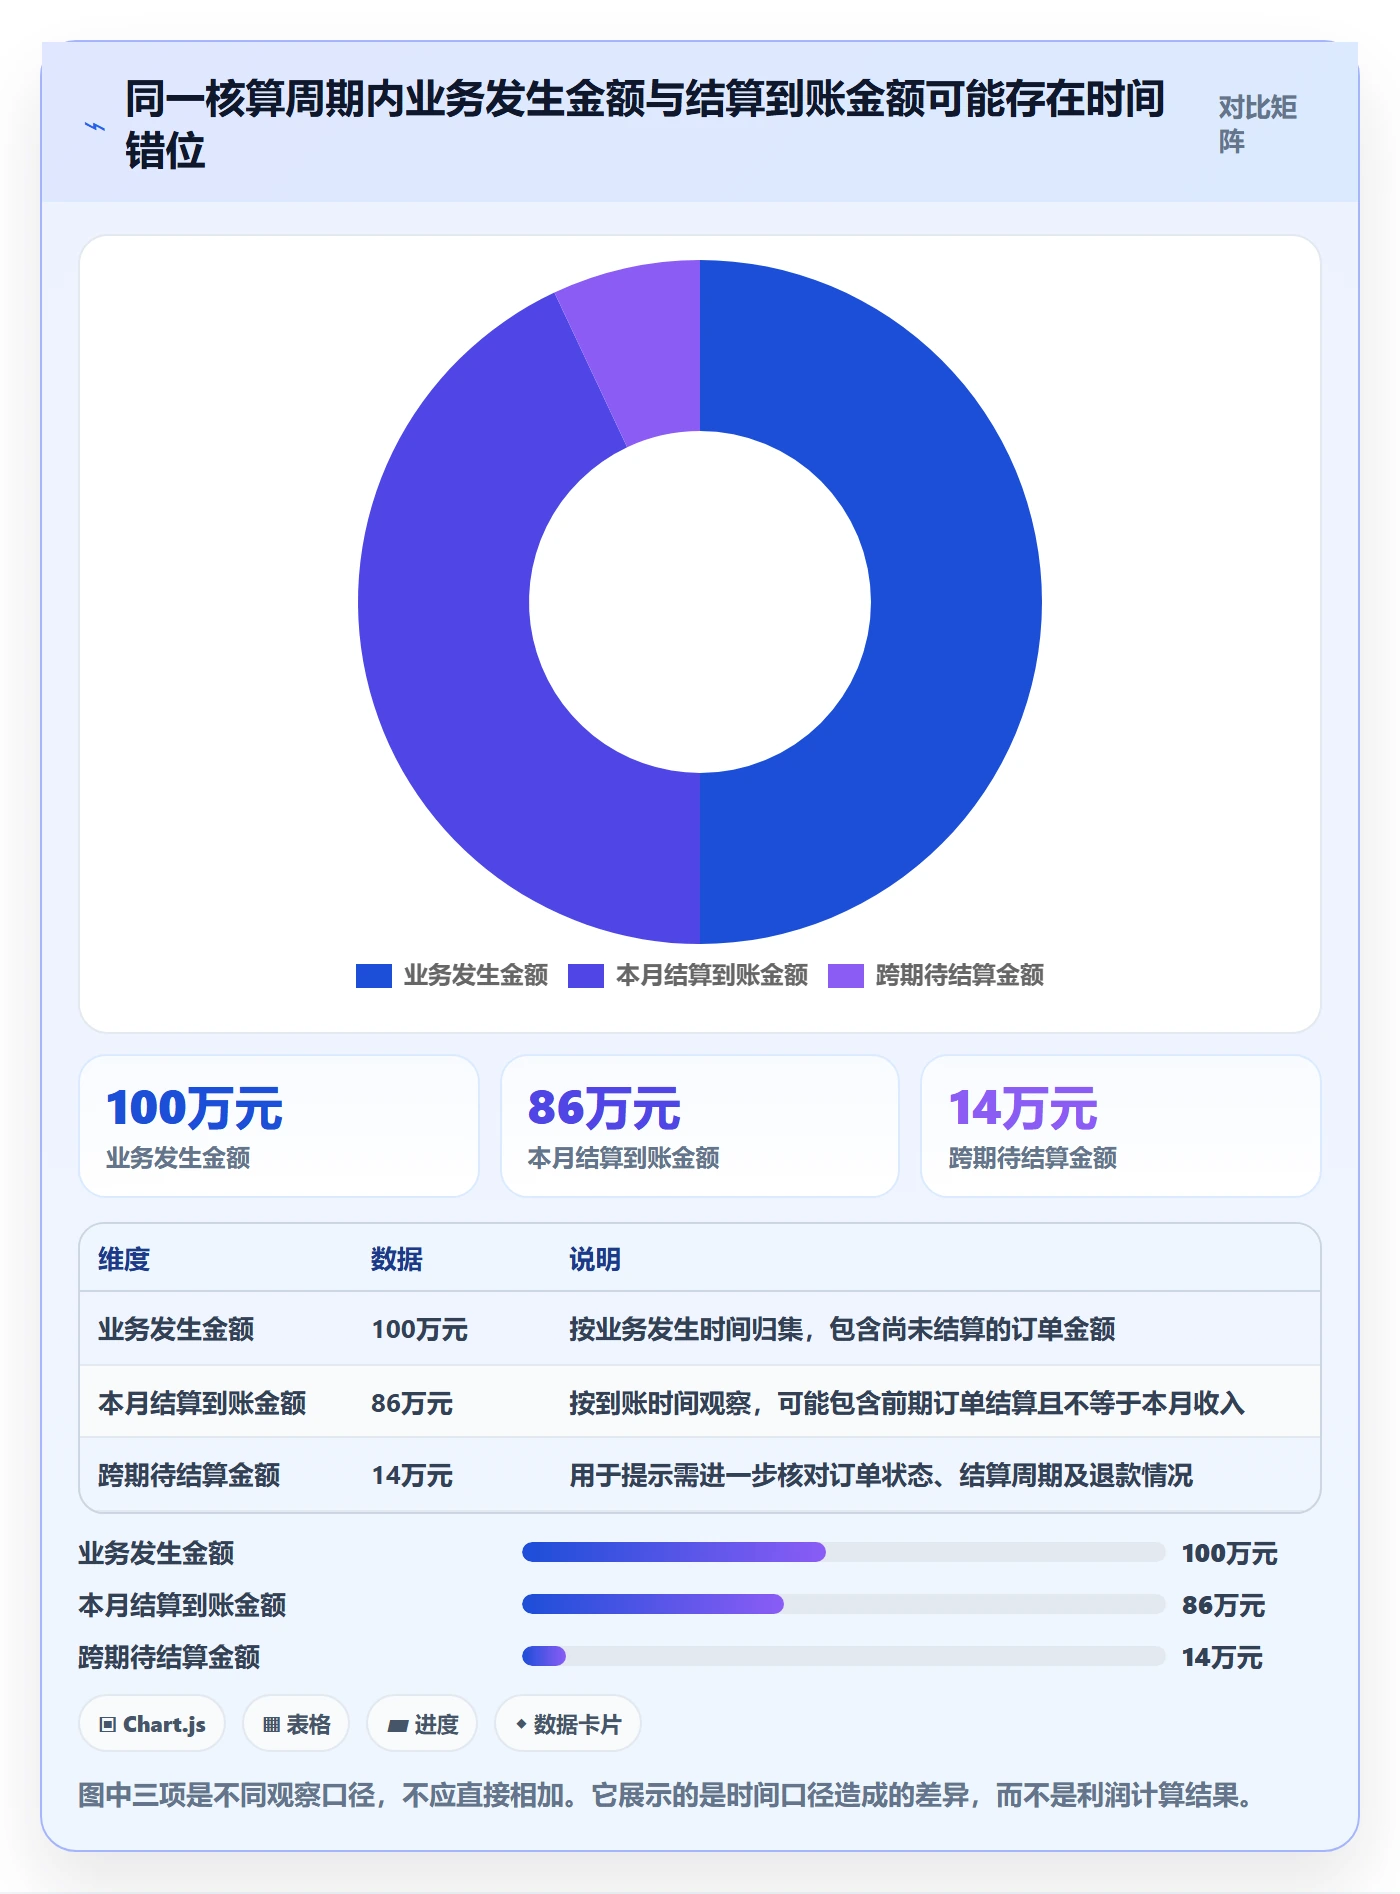1400x1894 pixels.
Task: Select the 进度 tag chip
Action: click(x=422, y=1724)
